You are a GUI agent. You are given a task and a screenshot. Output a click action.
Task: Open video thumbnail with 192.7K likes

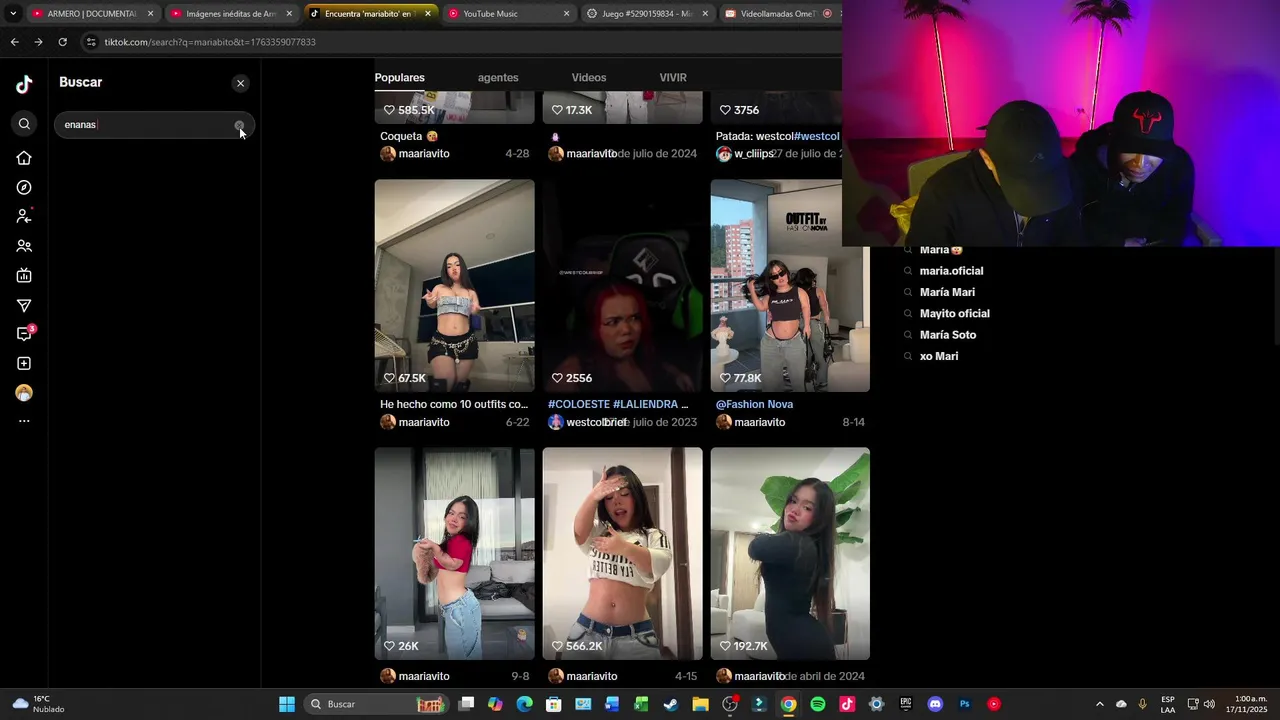[x=790, y=554]
